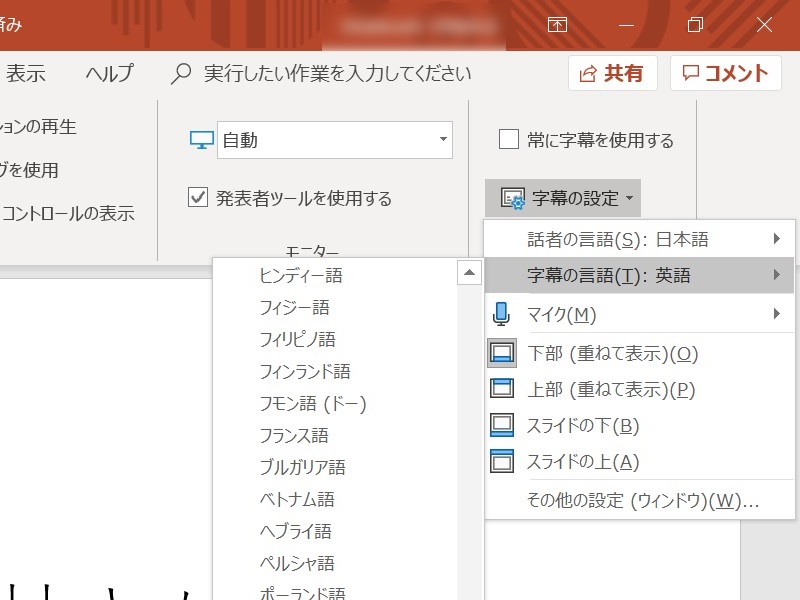
Task: Open the 自動 monitor dropdown
Action: (x=442, y=140)
